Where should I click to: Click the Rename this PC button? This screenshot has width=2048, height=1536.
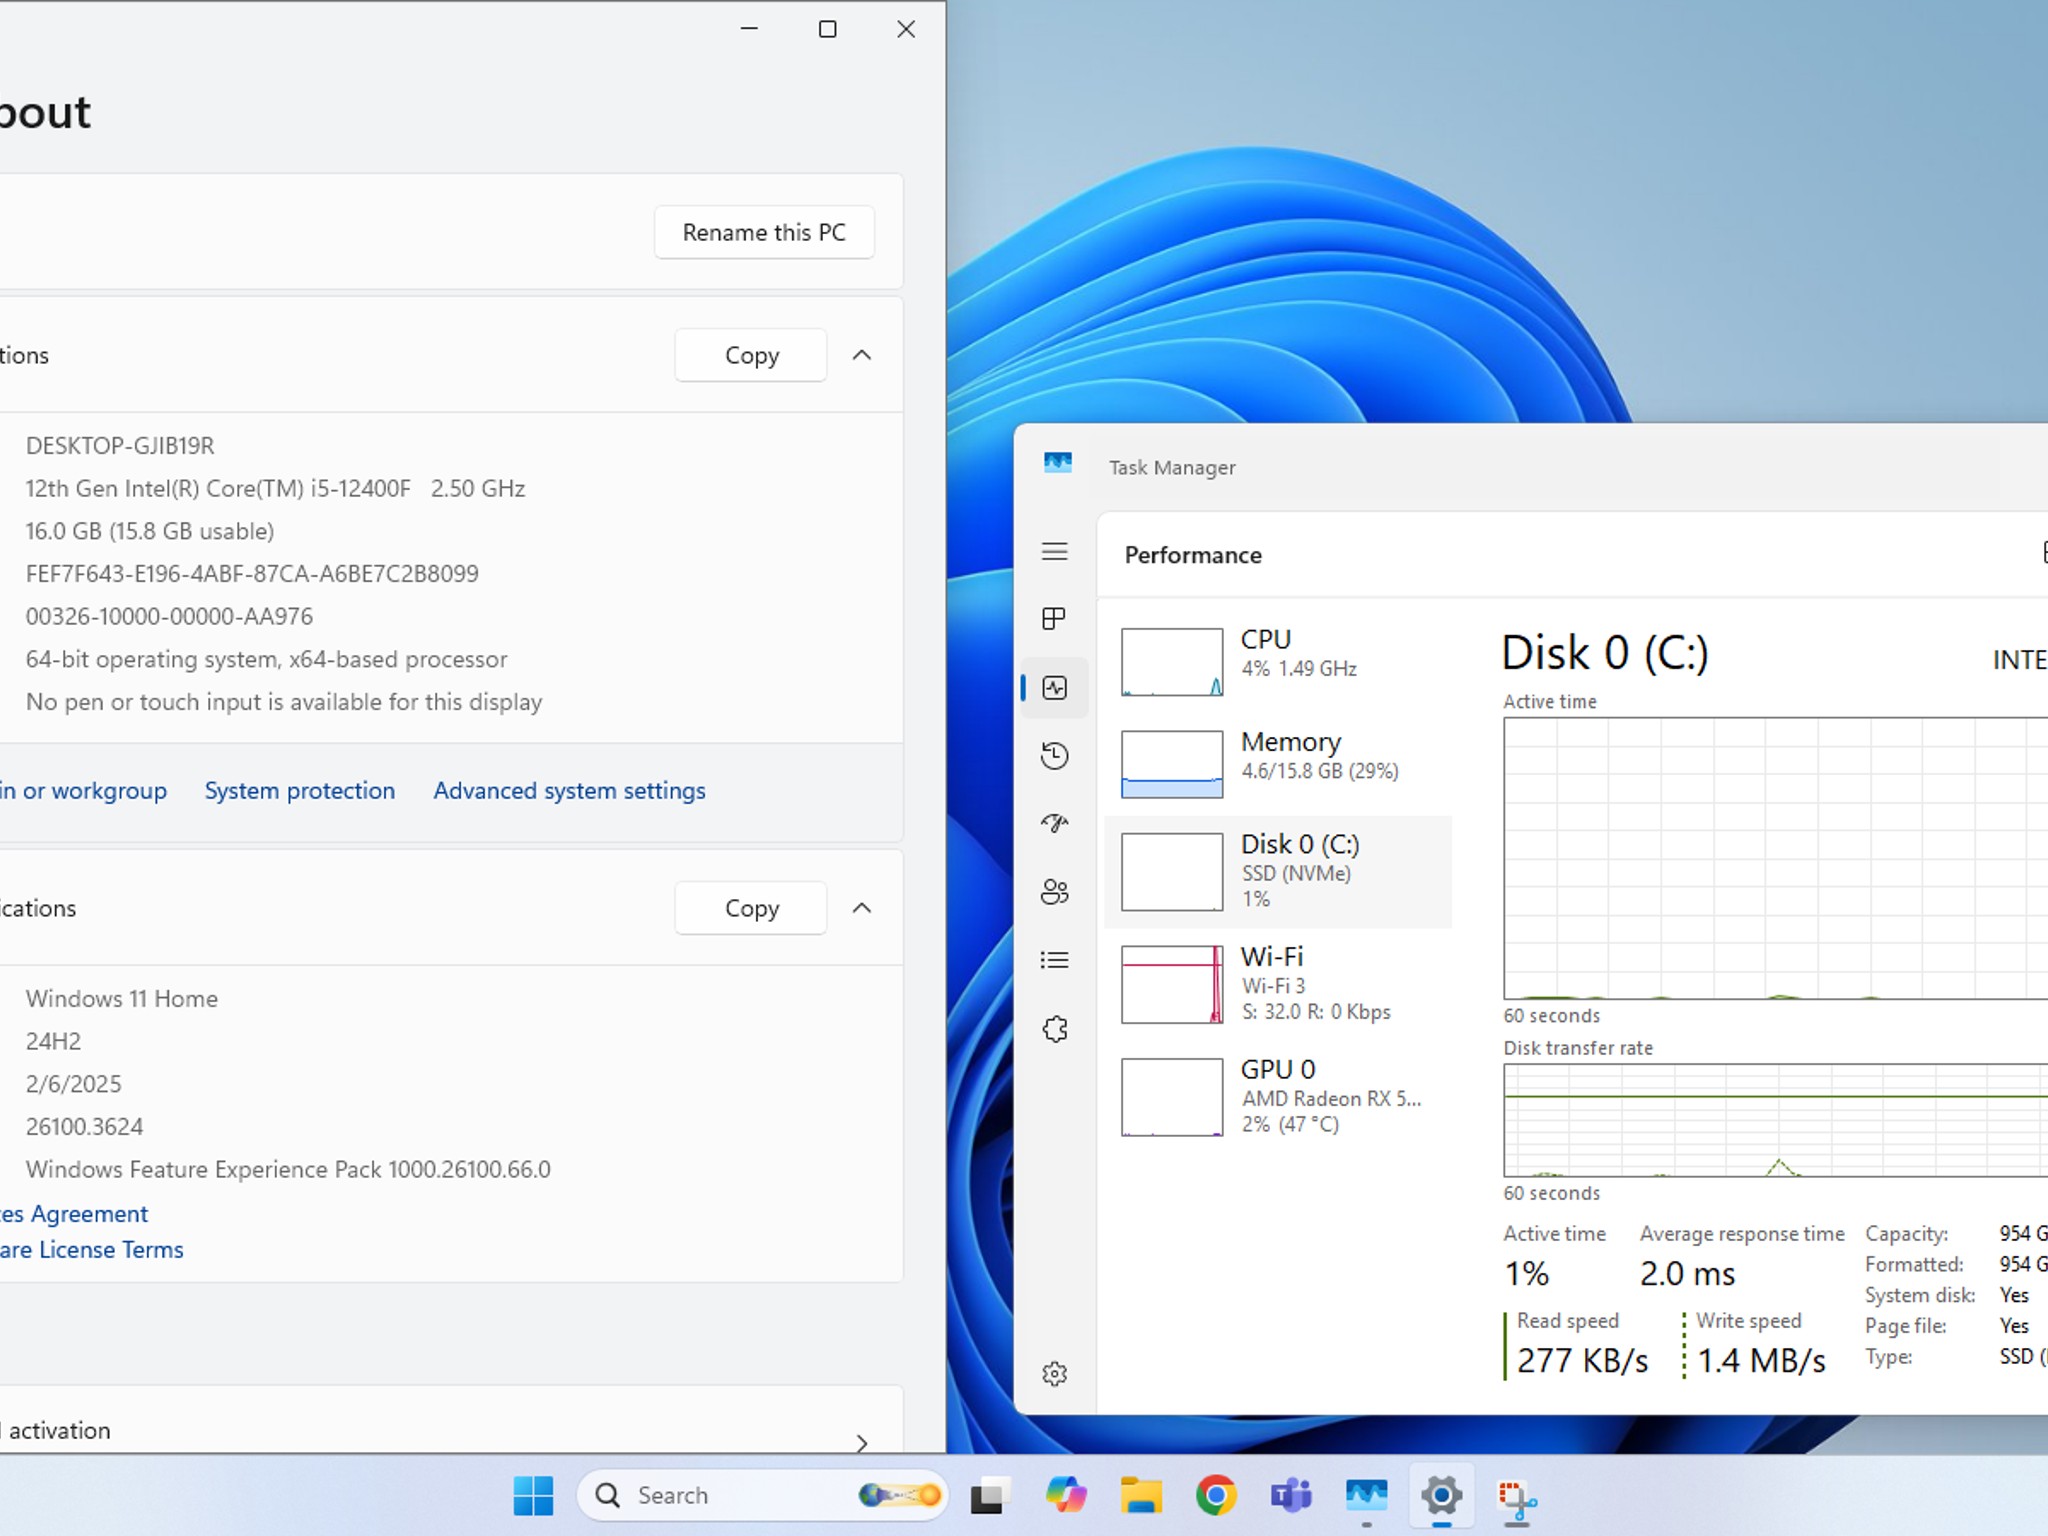(x=764, y=232)
